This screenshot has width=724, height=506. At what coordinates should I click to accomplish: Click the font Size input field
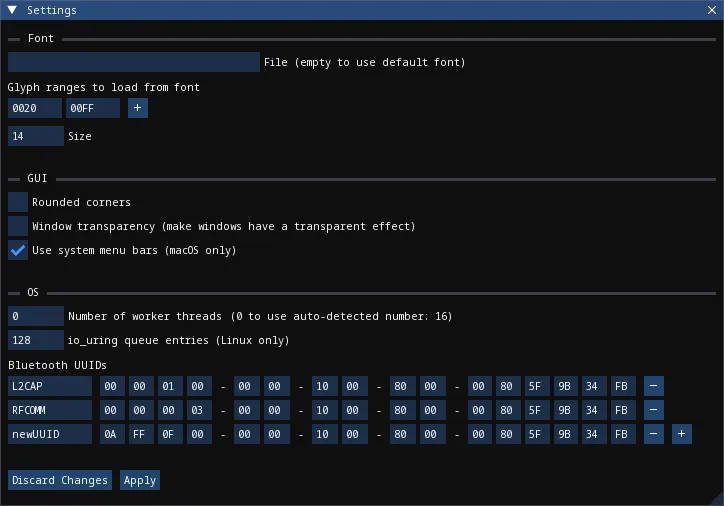35,136
